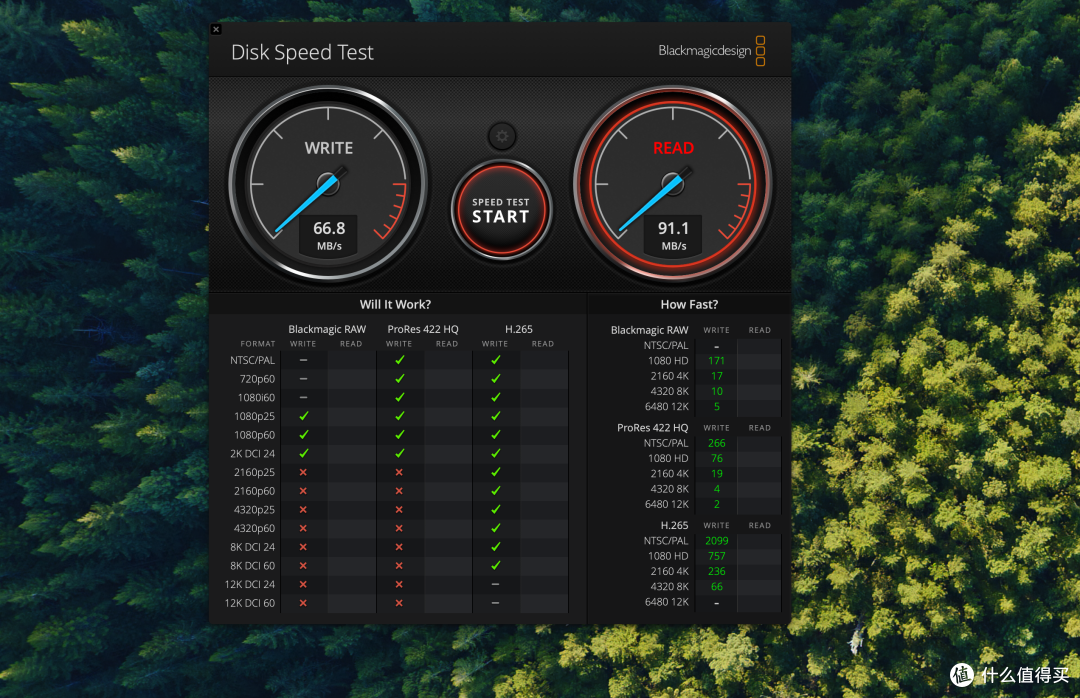The width and height of the screenshot is (1080, 698).
Task: Click the WRITE gauge dial
Action: pos(328,184)
